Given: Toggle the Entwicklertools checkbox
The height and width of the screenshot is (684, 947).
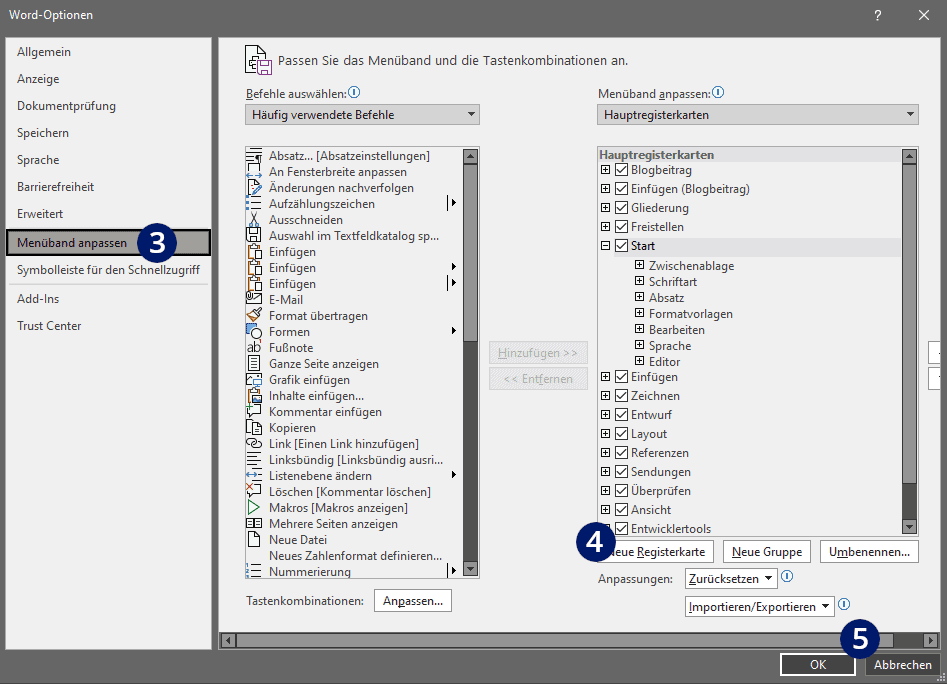Looking at the screenshot, I should pyautogui.click(x=621, y=528).
